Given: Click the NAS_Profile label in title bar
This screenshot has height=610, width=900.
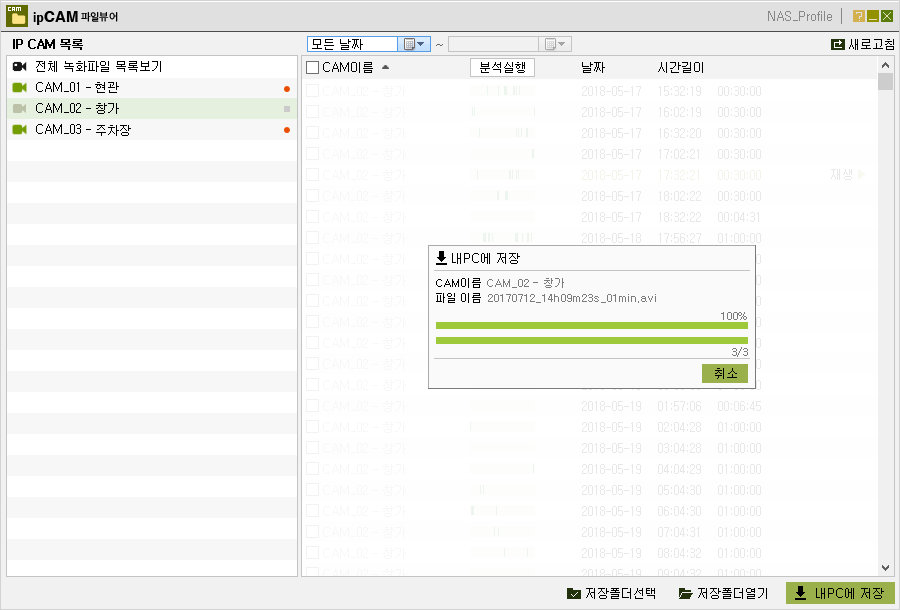Looking at the screenshot, I should tap(800, 17).
